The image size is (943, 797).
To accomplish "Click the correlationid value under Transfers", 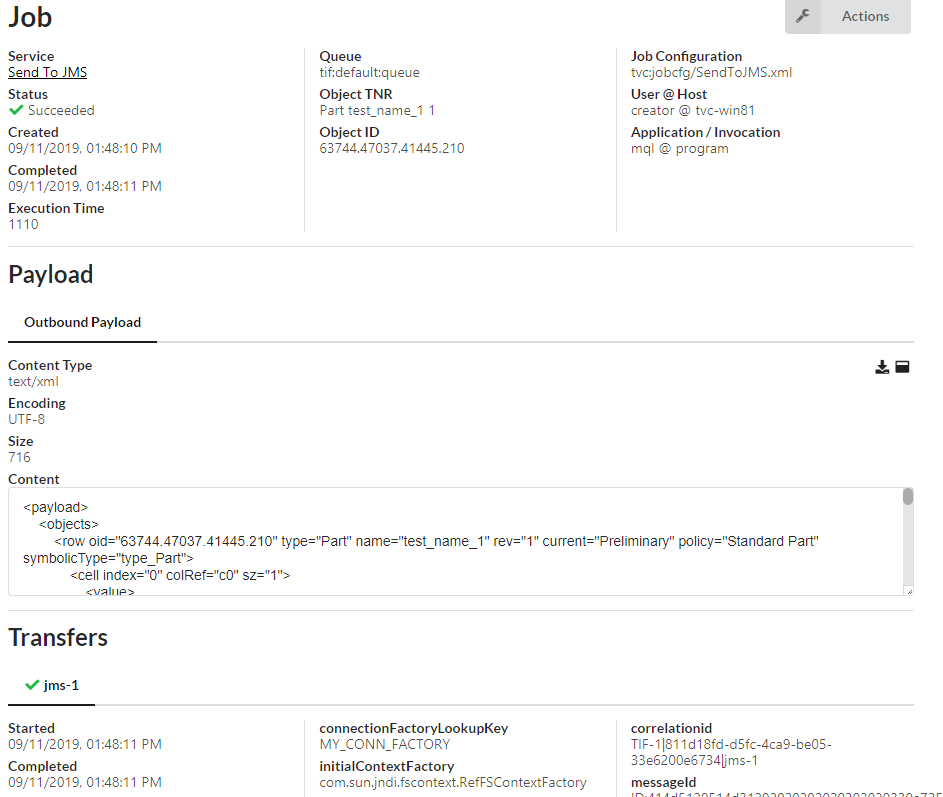I will (x=732, y=752).
